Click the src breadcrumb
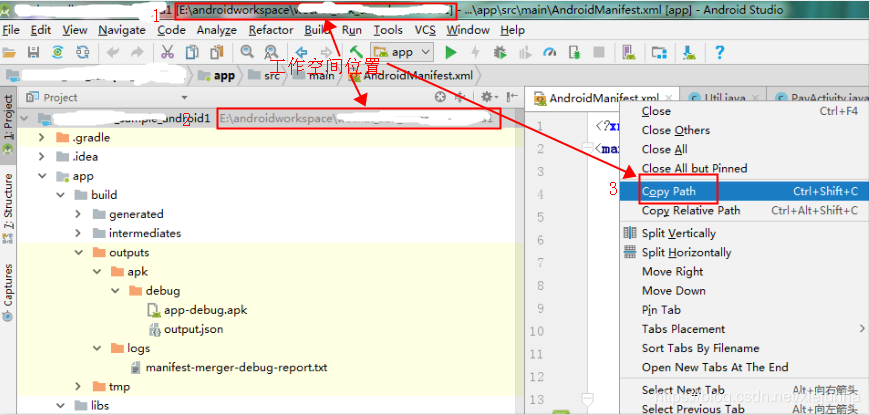This screenshot has height=415, width=870. coord(265,75)
